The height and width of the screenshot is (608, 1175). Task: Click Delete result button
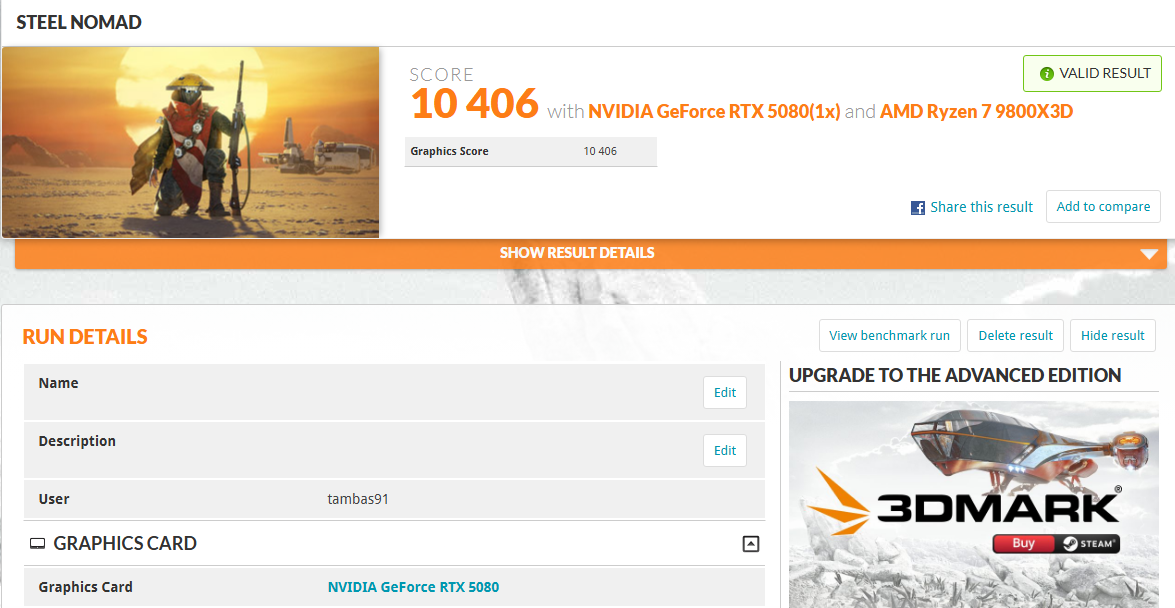click(x=1015, y=335)
